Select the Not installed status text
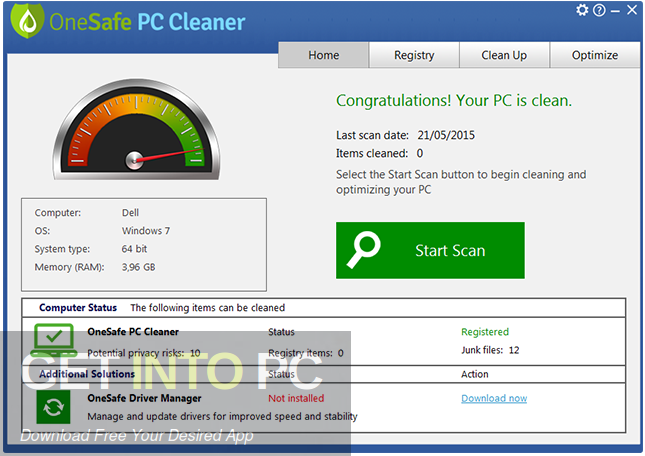Viewport: 645px width, 456px height. pyautogui.click(x=296, y=398)
